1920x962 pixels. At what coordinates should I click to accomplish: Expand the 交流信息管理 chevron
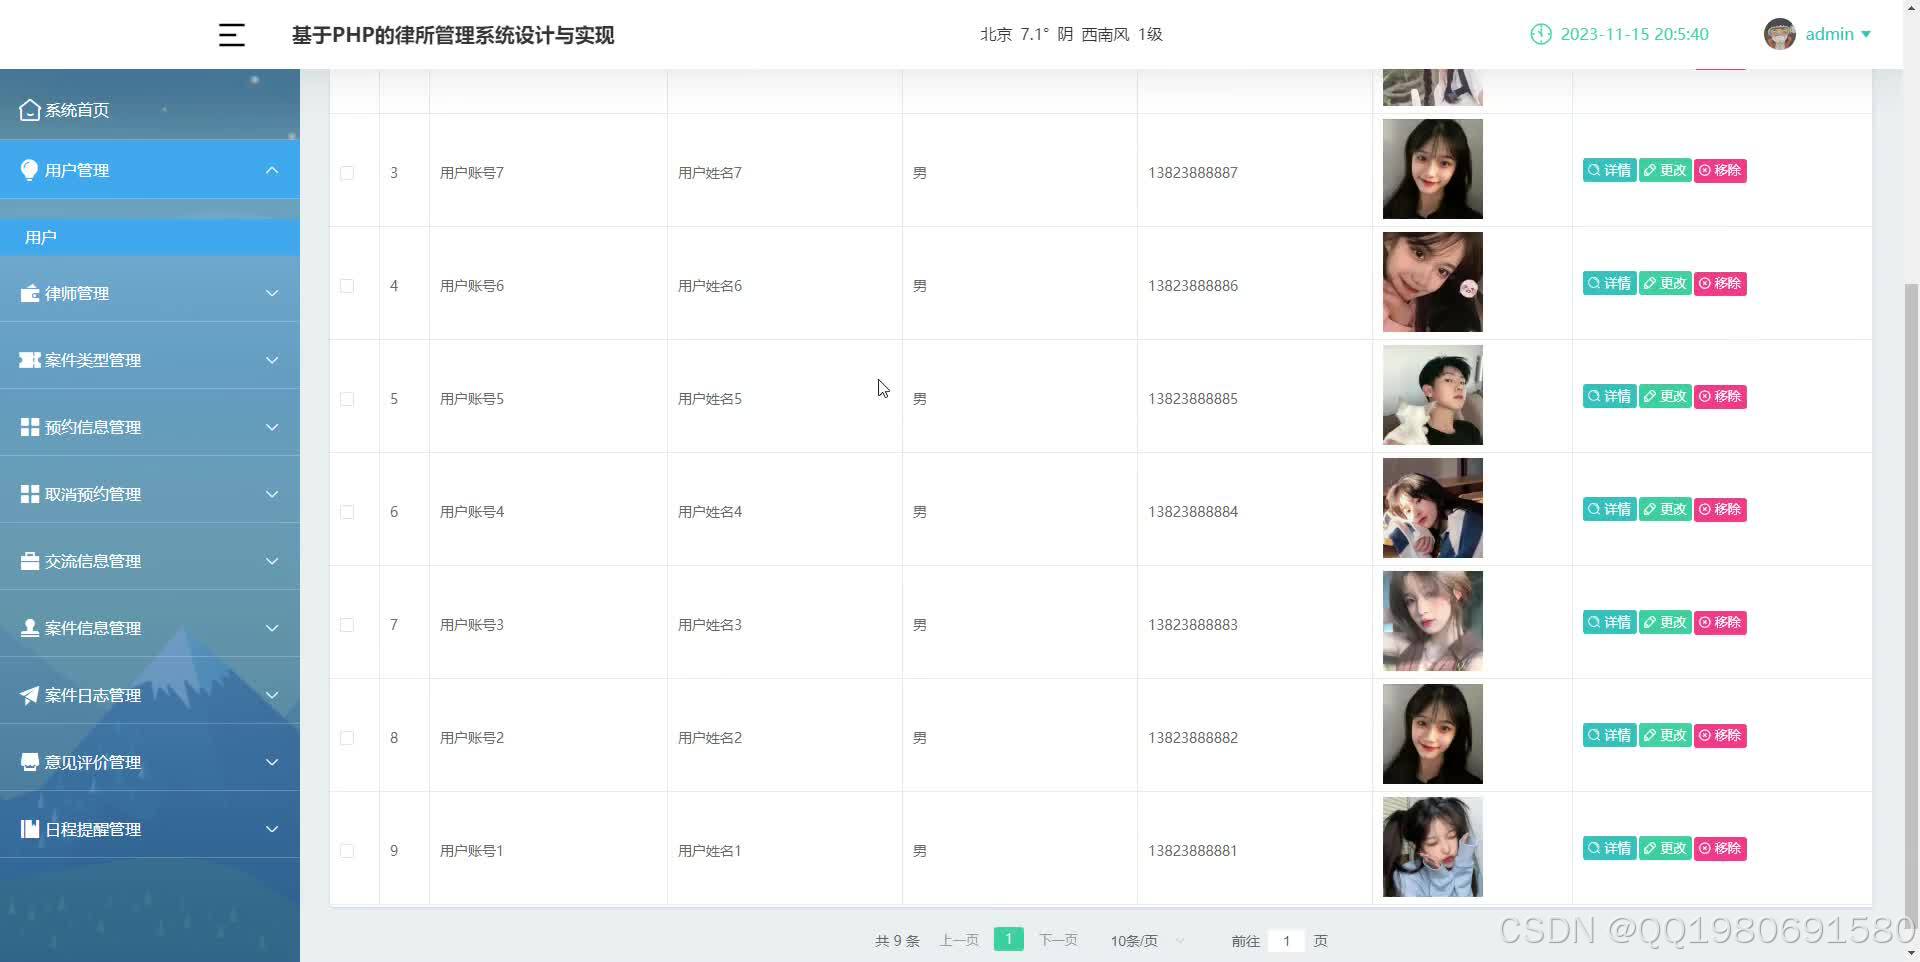[272, 561]
